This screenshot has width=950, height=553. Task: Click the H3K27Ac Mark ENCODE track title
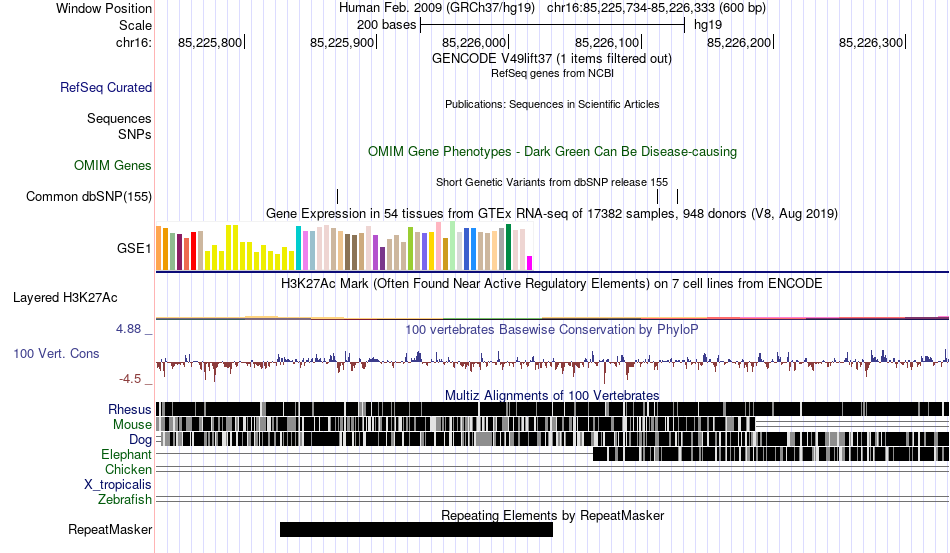[x=552, y=283]
